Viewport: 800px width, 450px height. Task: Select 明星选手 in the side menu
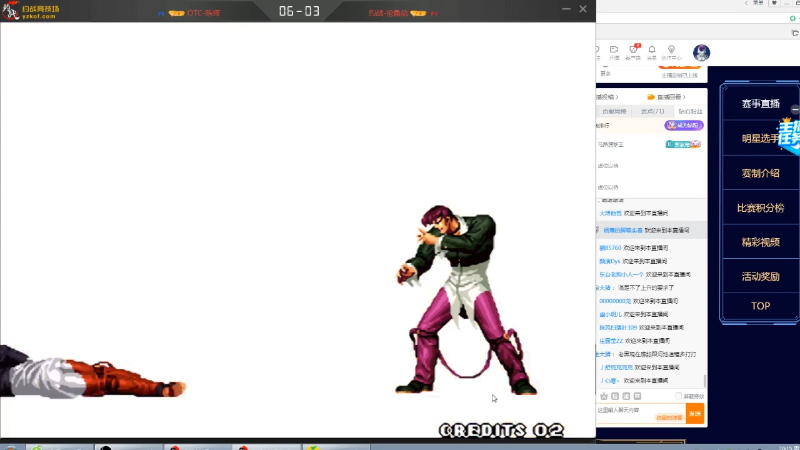(760, 139)
